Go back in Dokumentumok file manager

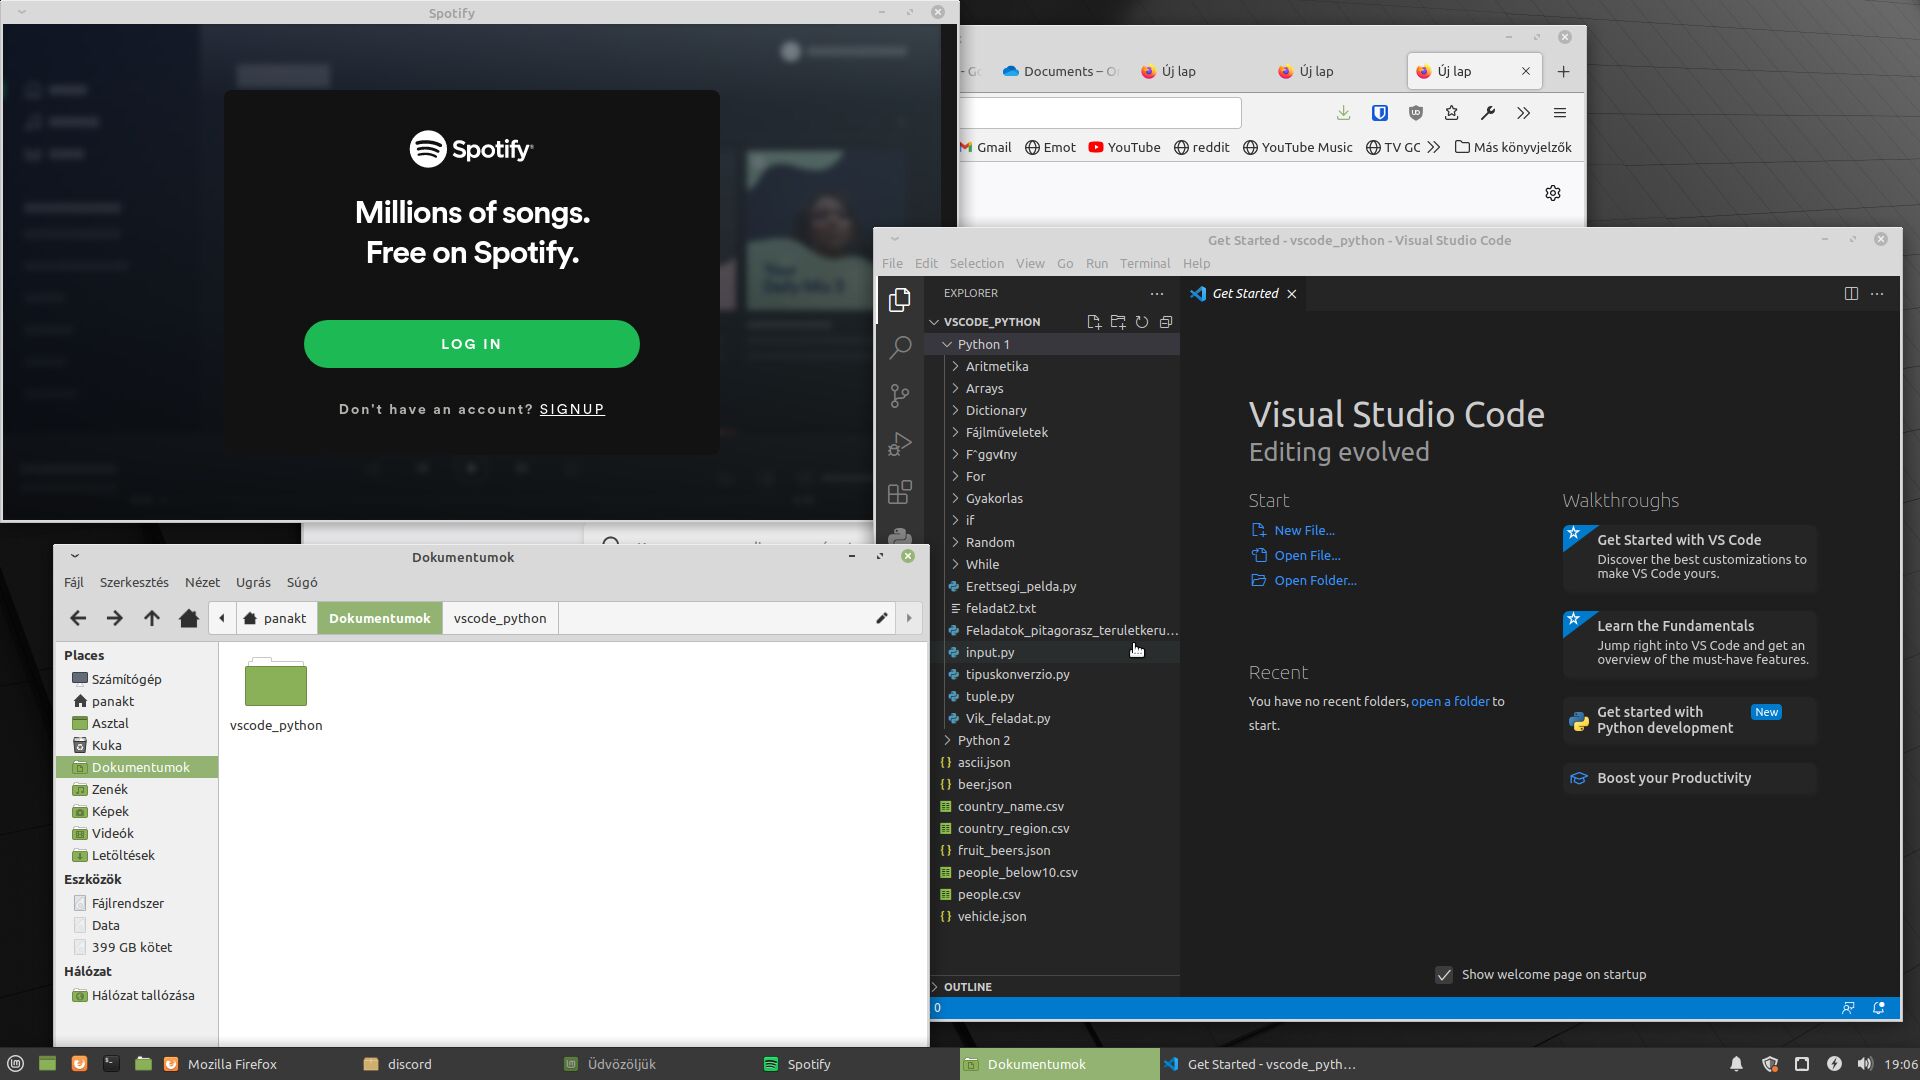(x=78, y=618)
